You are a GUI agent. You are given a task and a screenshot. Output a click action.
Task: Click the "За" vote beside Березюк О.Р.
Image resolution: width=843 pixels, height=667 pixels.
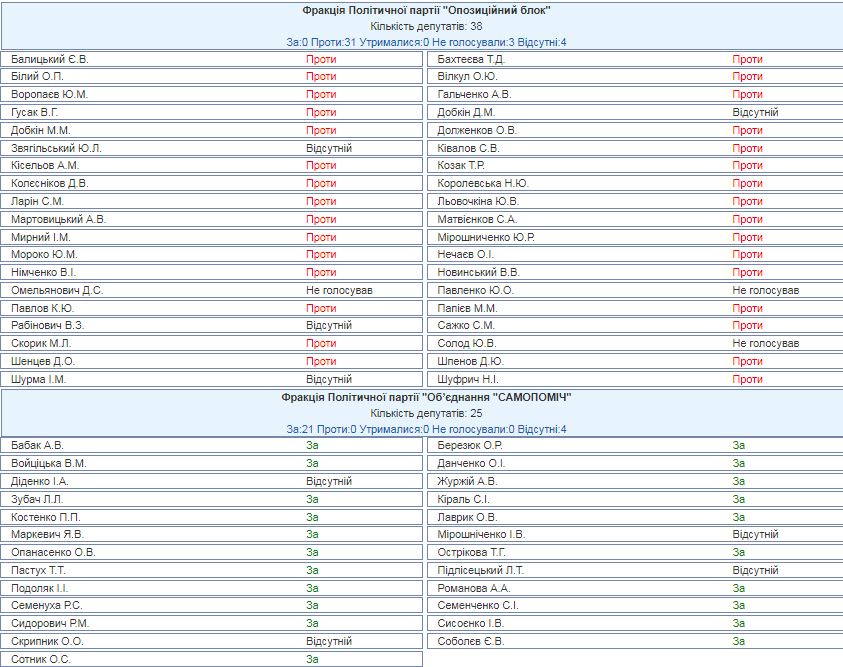coord(739,445)
